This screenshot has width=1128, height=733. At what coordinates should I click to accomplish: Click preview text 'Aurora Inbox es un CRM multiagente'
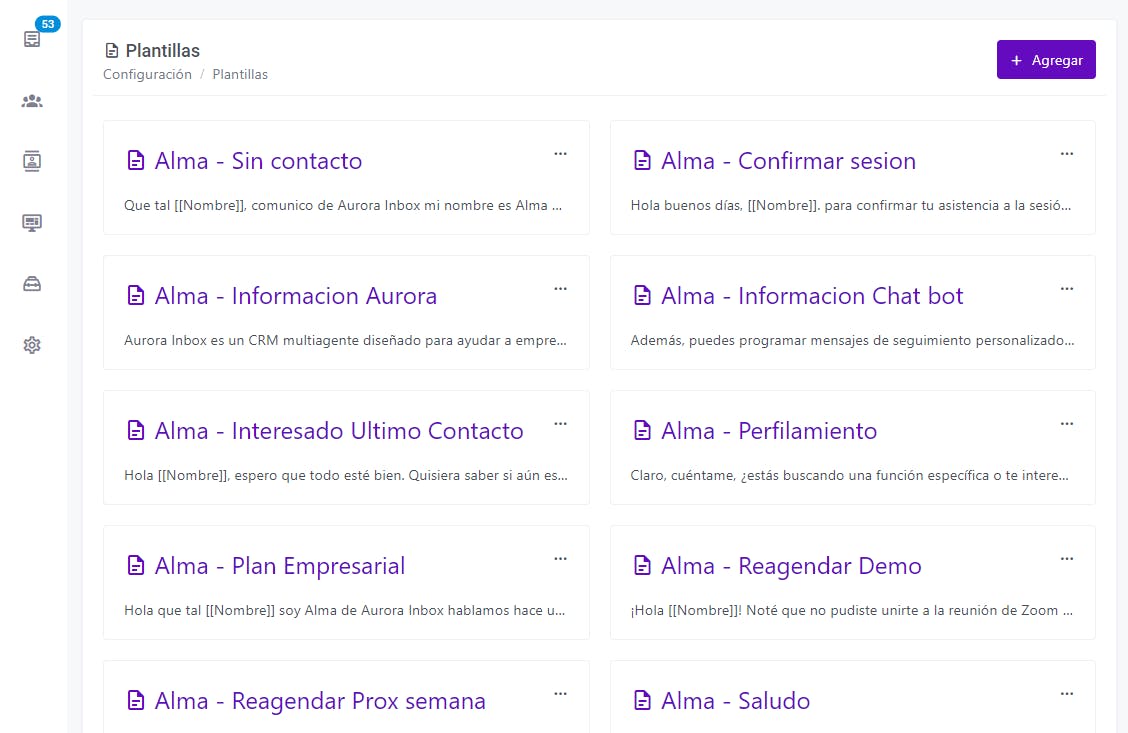345,340
